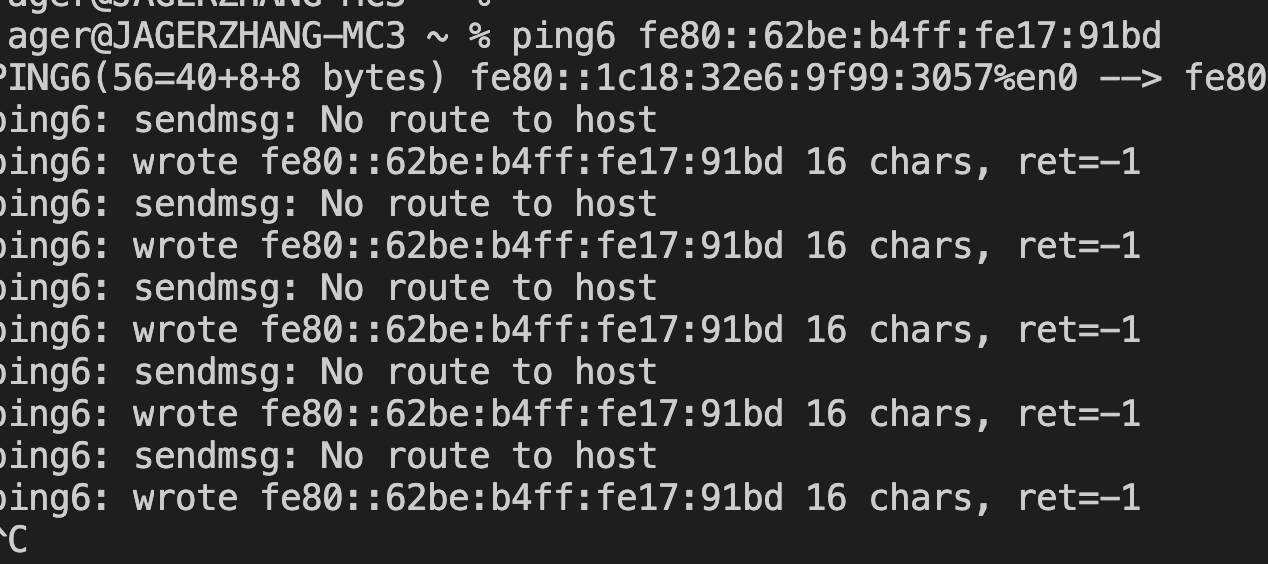Viewport: 1268px width, 564px height.
Task: Click the address in the third wrote line
Action: 523,330
